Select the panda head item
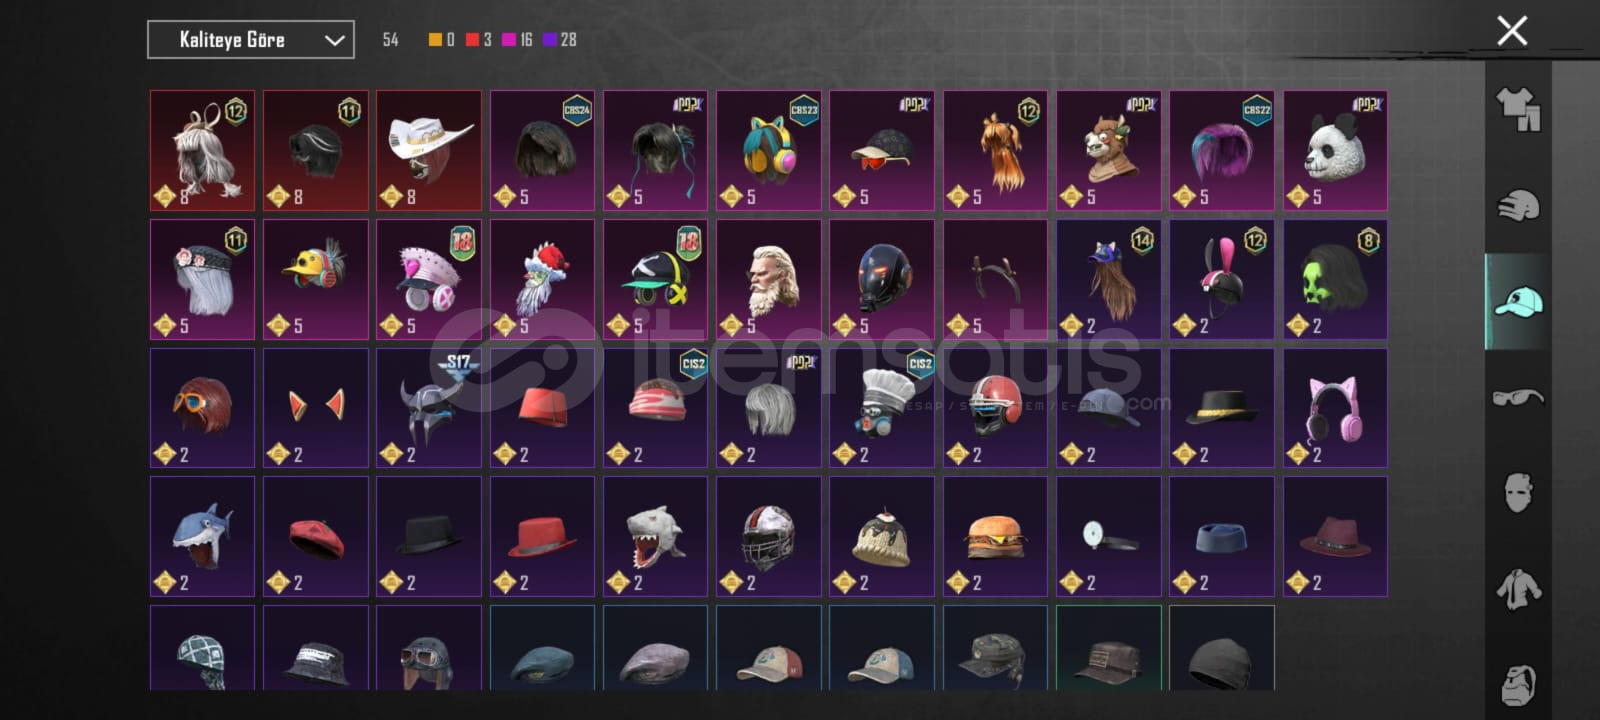Image resolution: width=1600 pixels, height=720 pixels. point(1335,151)
